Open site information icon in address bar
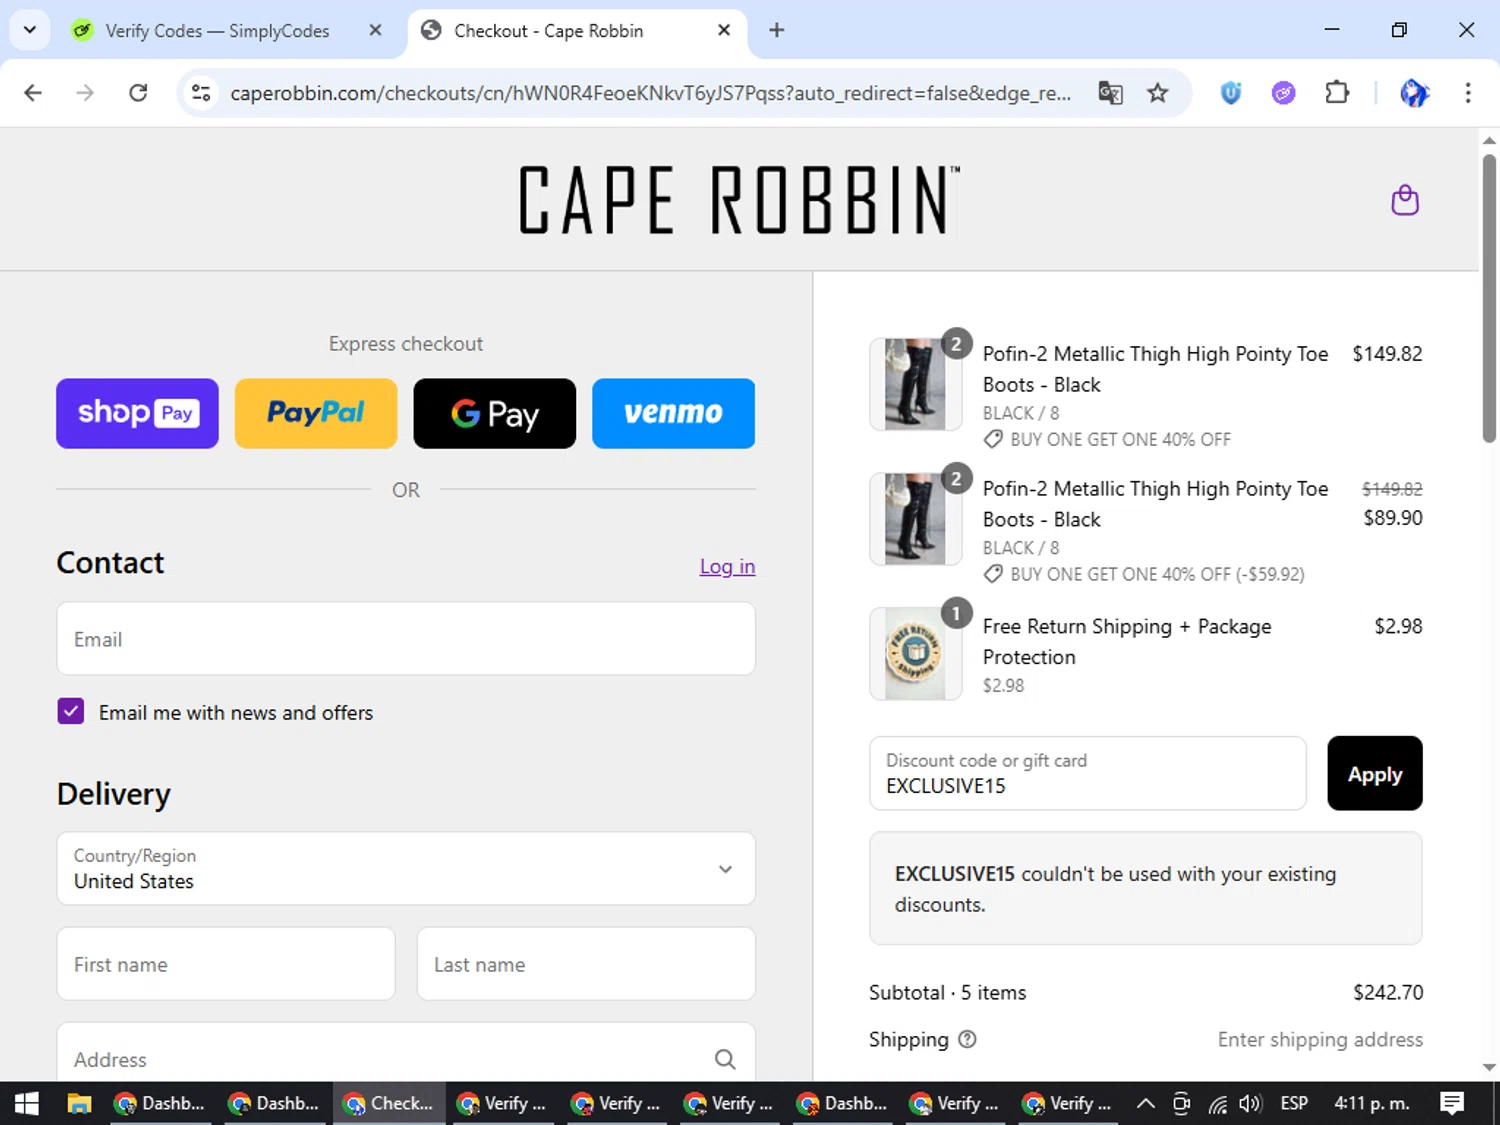 [x=201, y=93]
